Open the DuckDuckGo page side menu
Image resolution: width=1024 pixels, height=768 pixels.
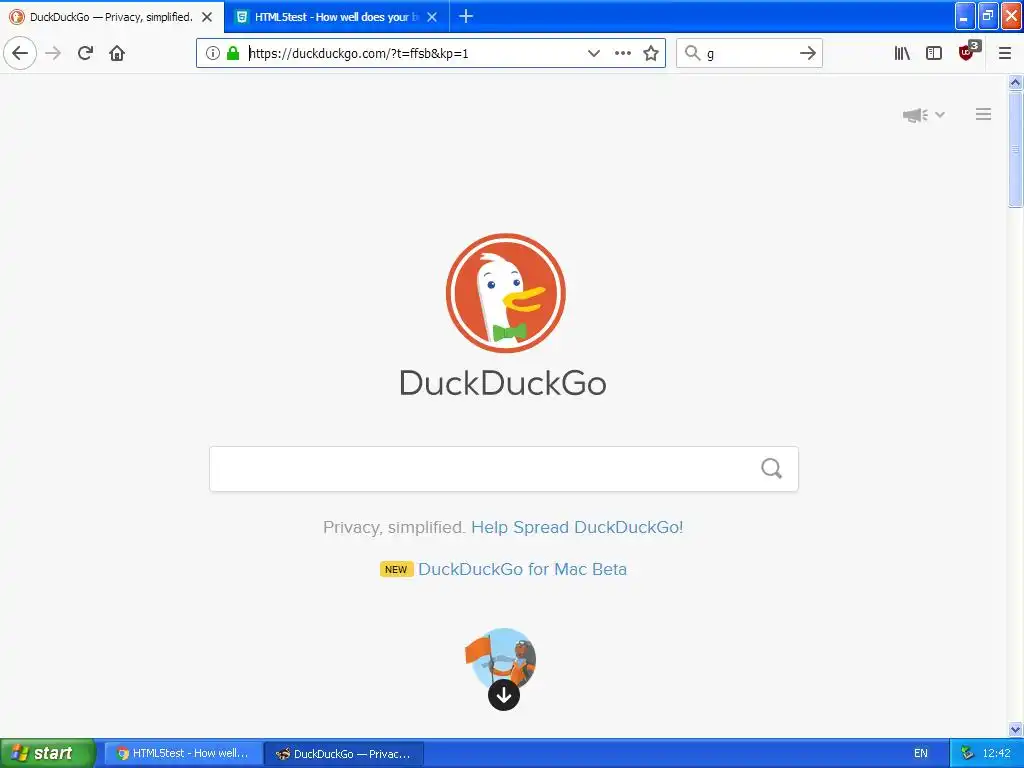(x=983, y=114)
